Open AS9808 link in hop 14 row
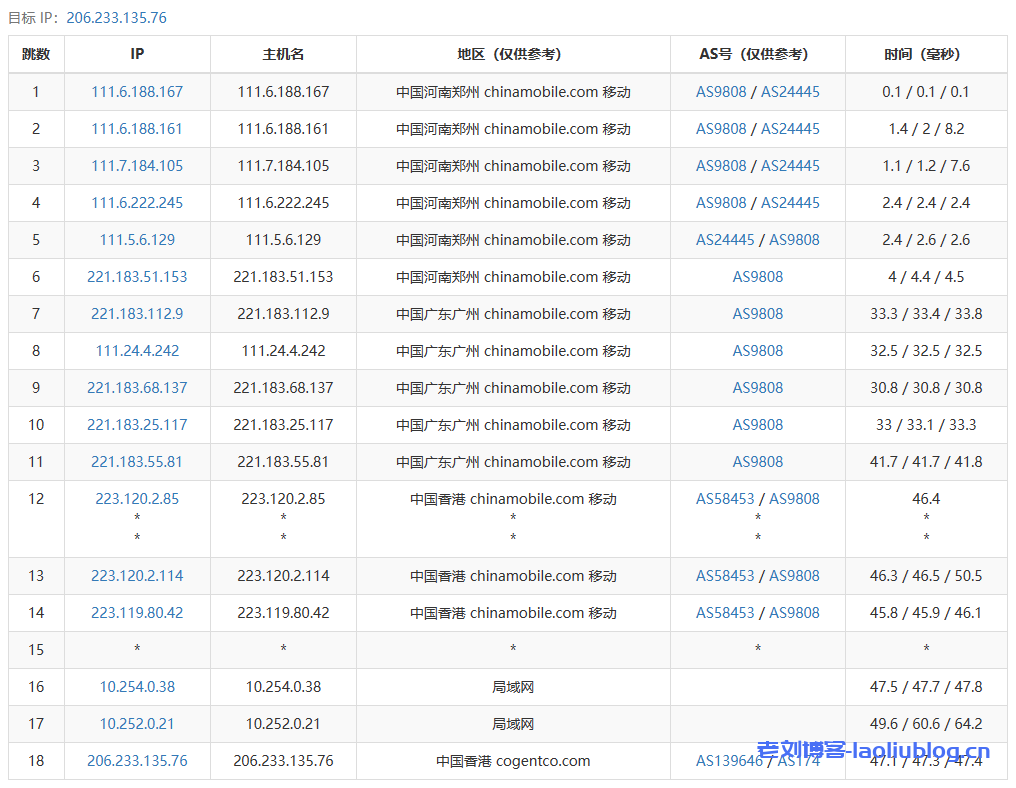The width and height of the screenshot is (1016, 788). [x=794, y=613]
